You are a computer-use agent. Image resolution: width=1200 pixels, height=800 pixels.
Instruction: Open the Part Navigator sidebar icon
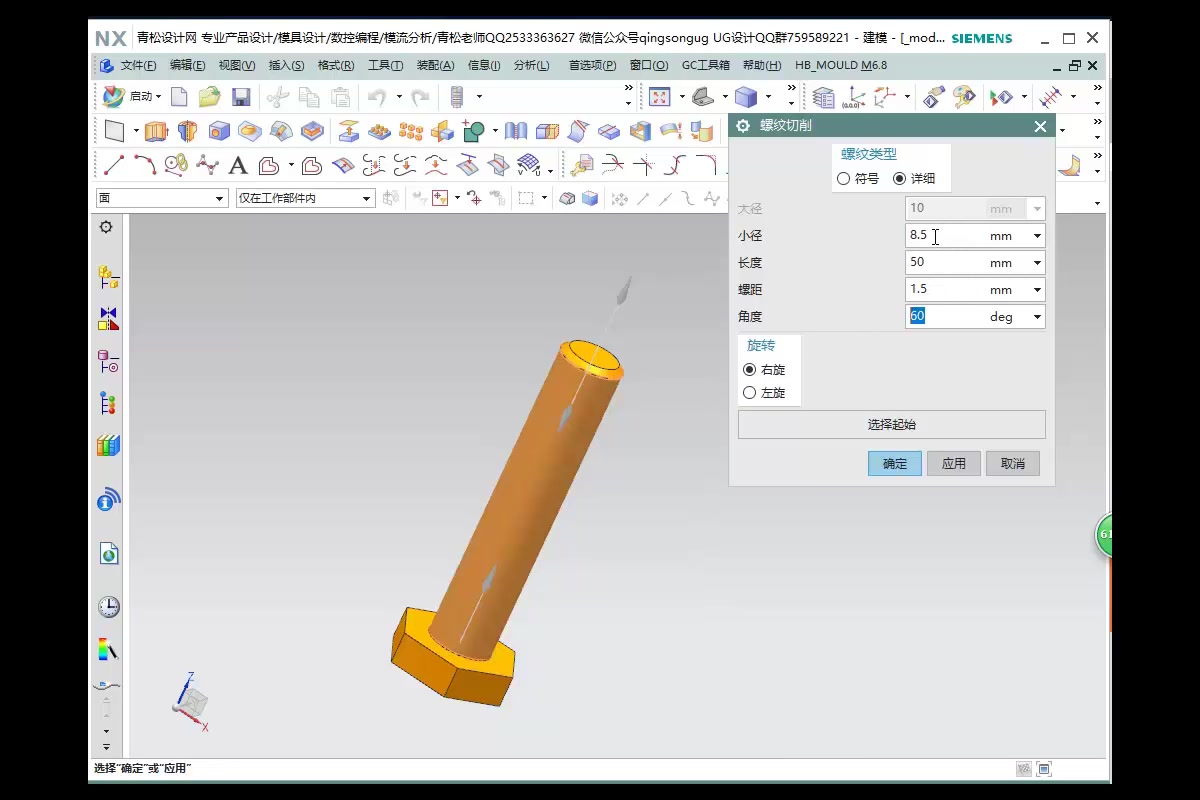tap(108, 361)
